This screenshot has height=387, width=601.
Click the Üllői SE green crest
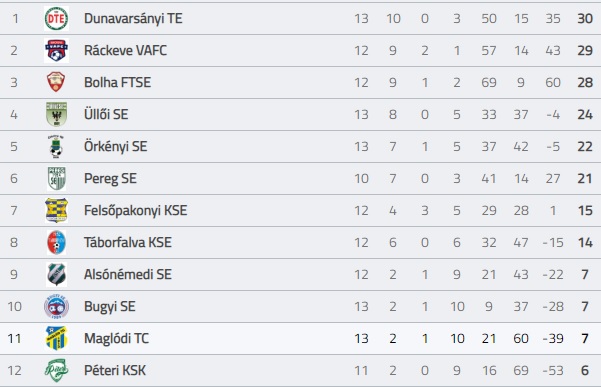[56, 114]
